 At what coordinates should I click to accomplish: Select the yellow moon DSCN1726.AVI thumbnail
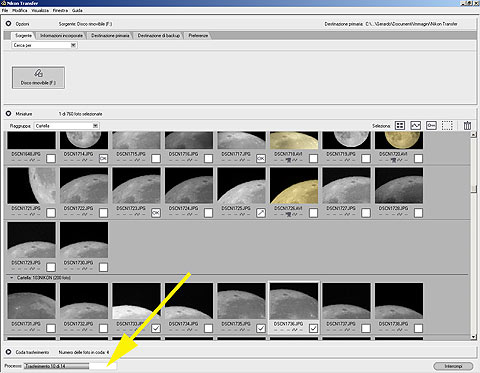coord(294,186)
